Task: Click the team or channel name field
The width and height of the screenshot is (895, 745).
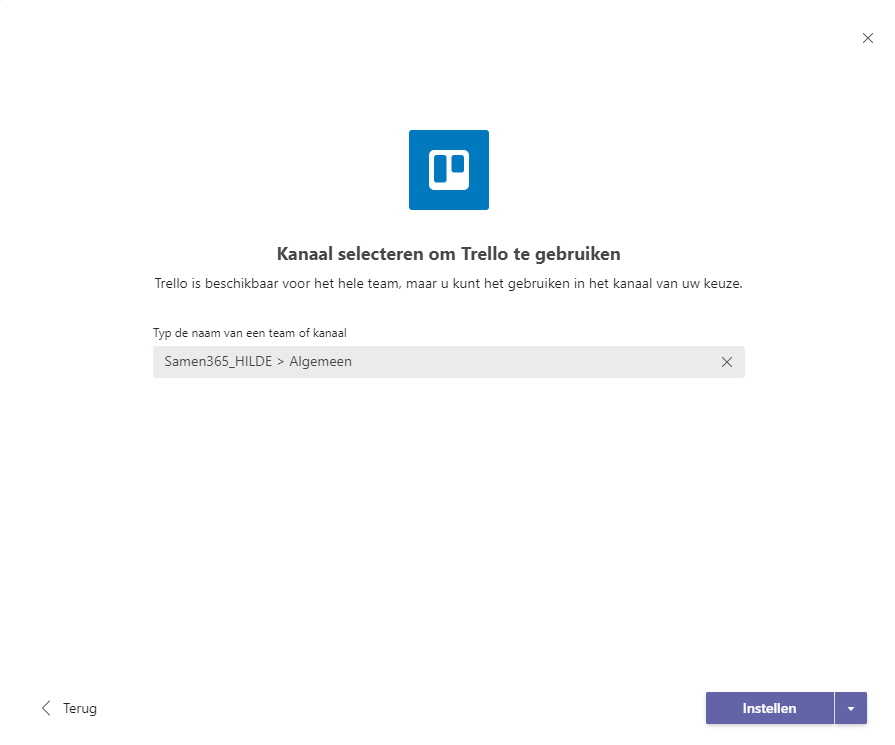Action: [x=449, y=362]
